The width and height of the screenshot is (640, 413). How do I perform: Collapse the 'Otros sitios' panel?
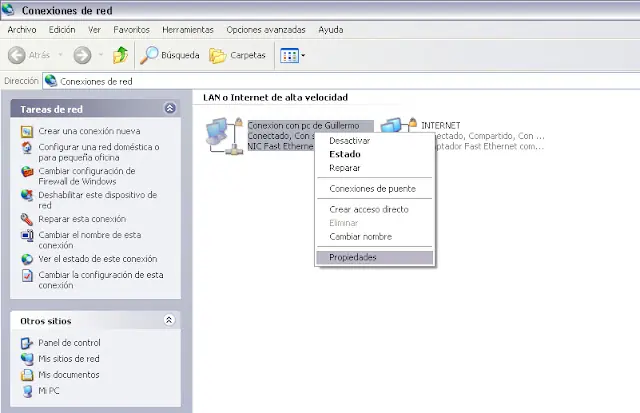tap(169, 320)
